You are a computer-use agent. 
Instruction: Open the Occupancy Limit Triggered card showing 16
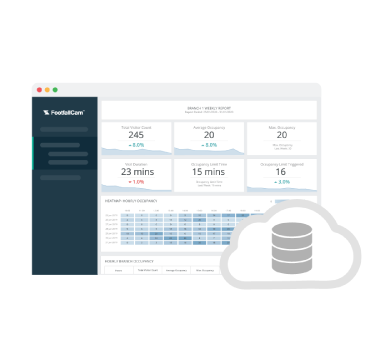(282, 175)
